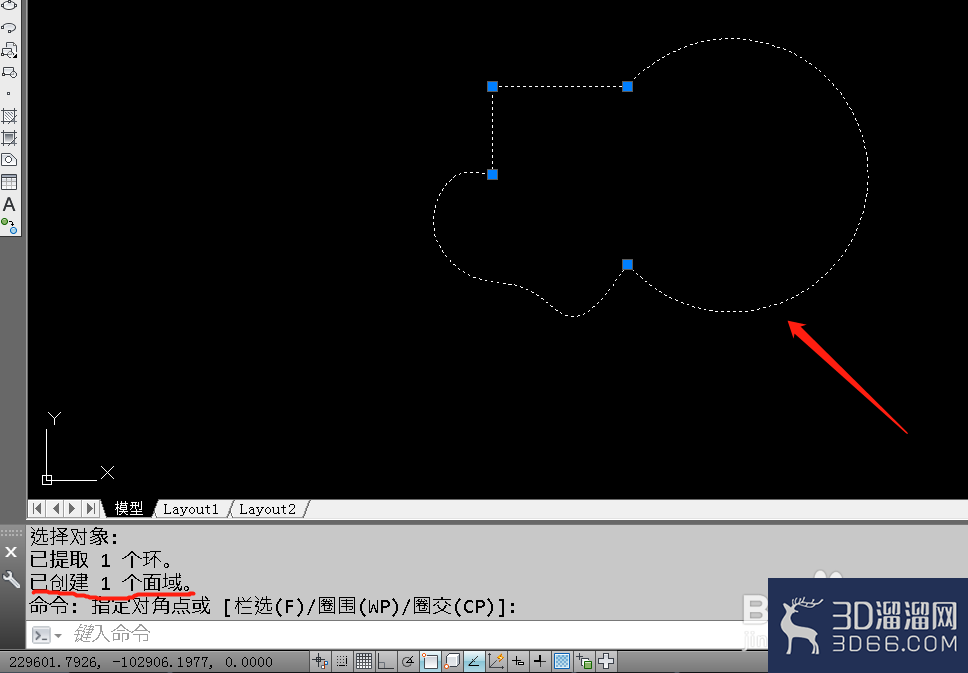Select the grip below the vertical line
968x673 pixels.
[x=492, y=175]
